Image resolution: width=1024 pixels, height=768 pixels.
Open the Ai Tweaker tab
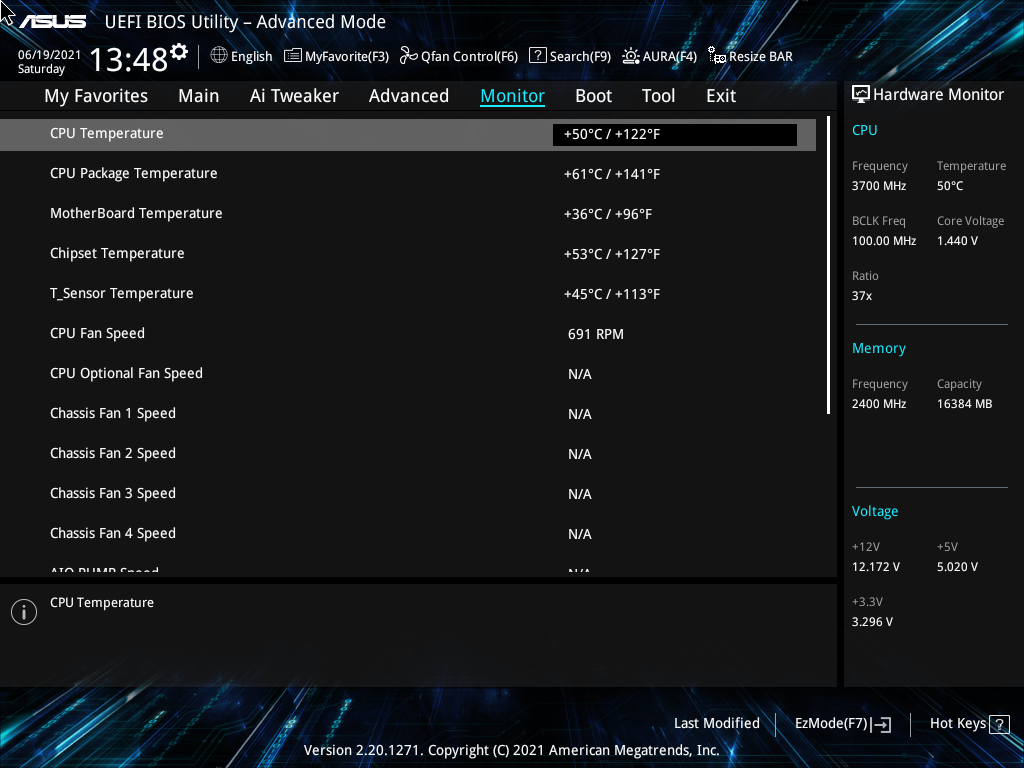(294, 95)
